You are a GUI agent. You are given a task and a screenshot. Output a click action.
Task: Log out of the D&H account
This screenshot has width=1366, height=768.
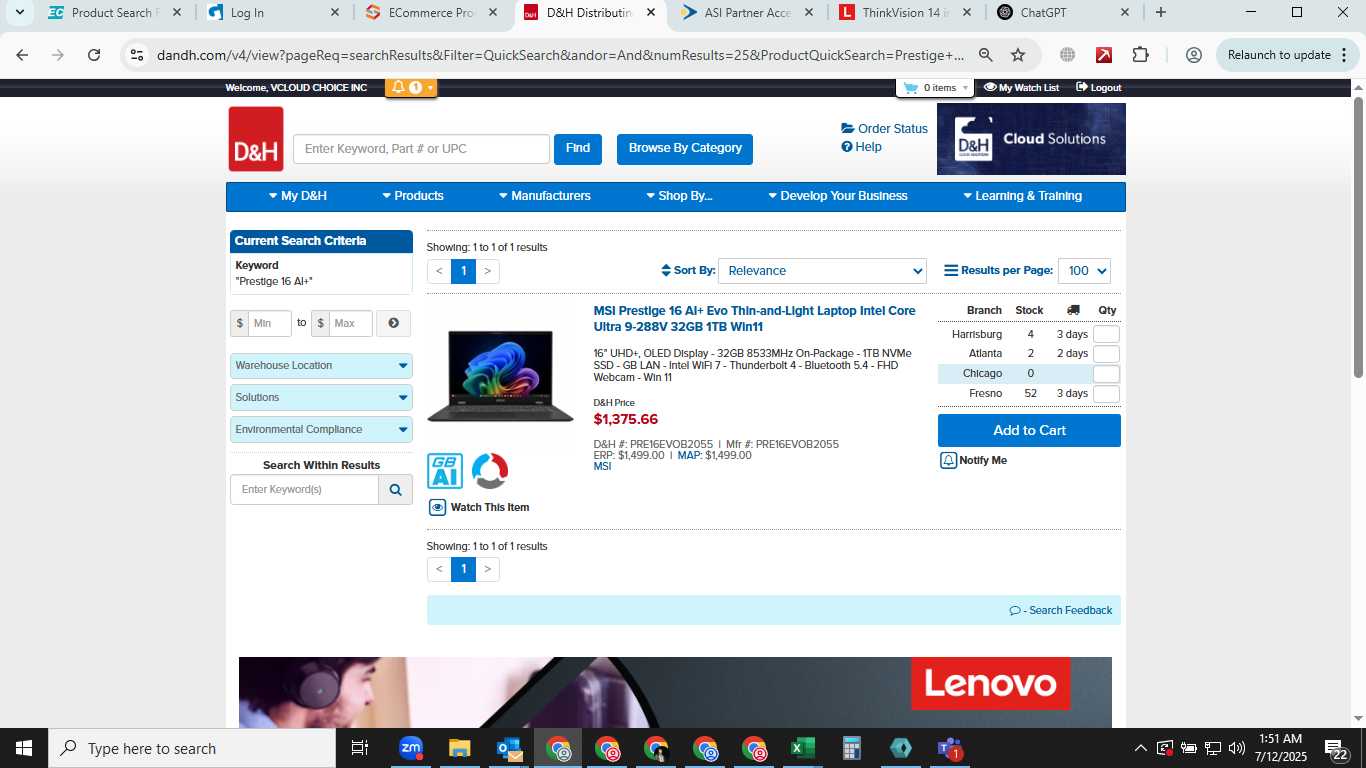(x=1099, y=88)
